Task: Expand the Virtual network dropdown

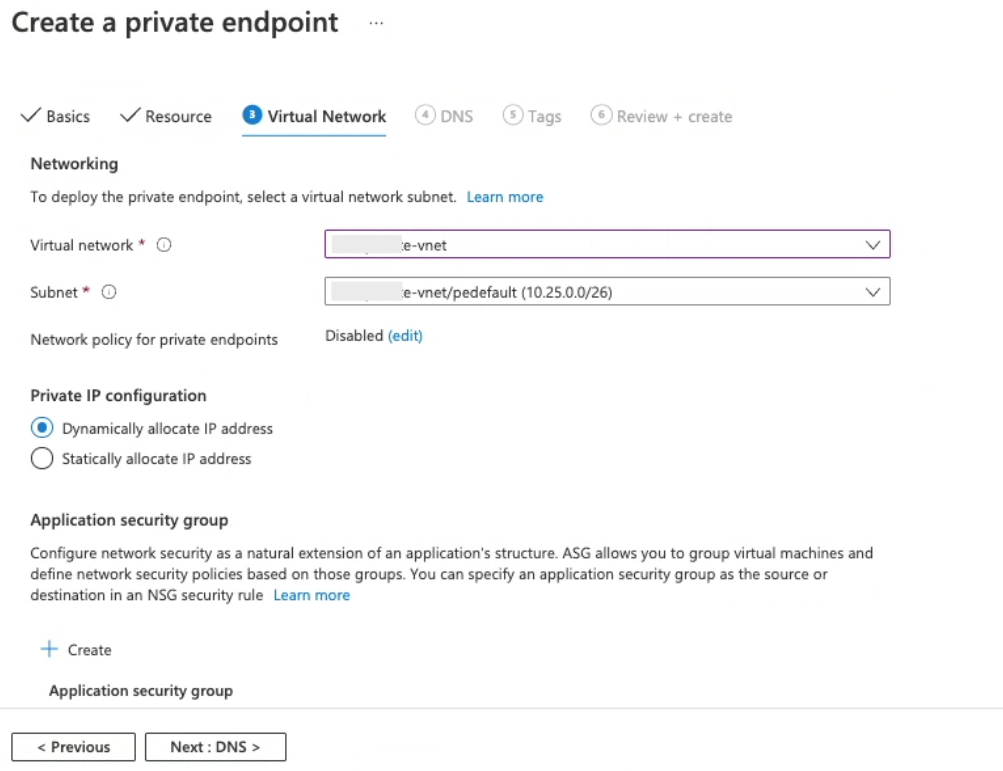Action: (872, 245)
